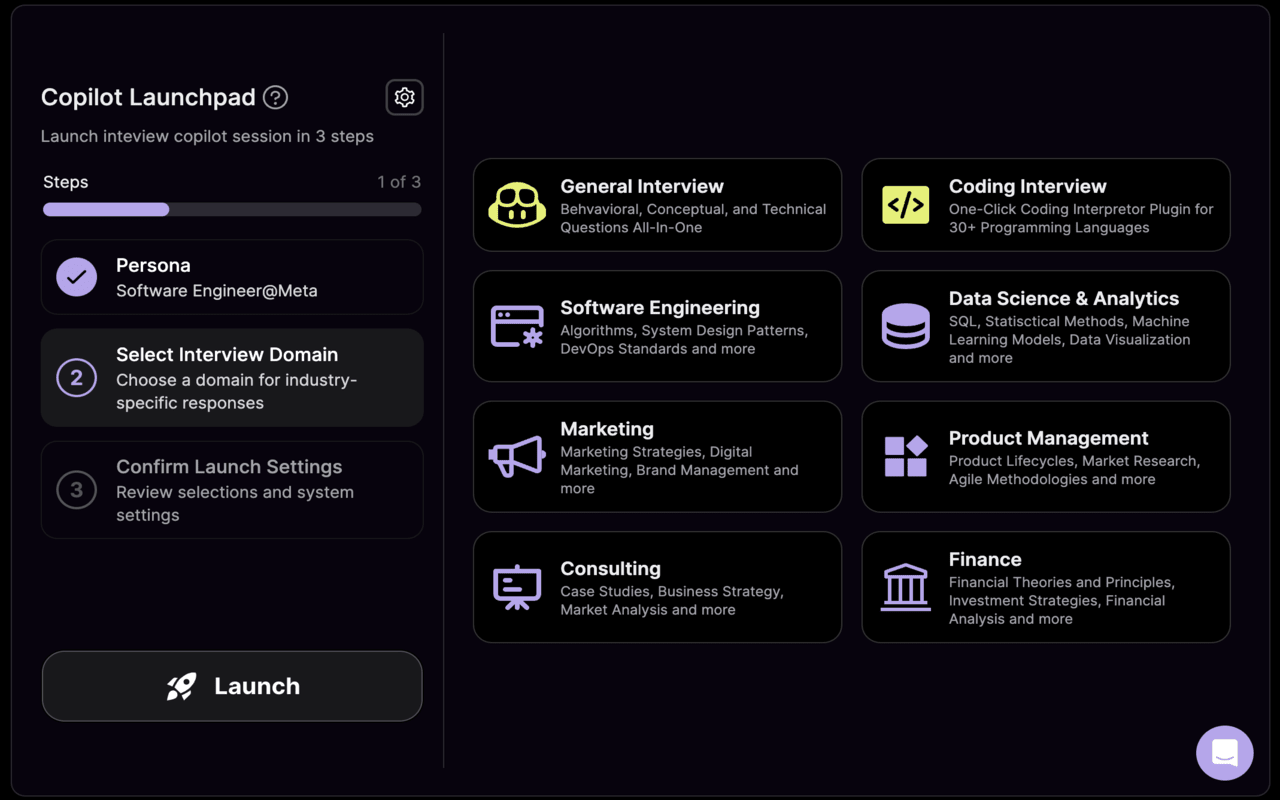Pick the Marketing domain title
The image size is (1280, 800).
(607, 429)
